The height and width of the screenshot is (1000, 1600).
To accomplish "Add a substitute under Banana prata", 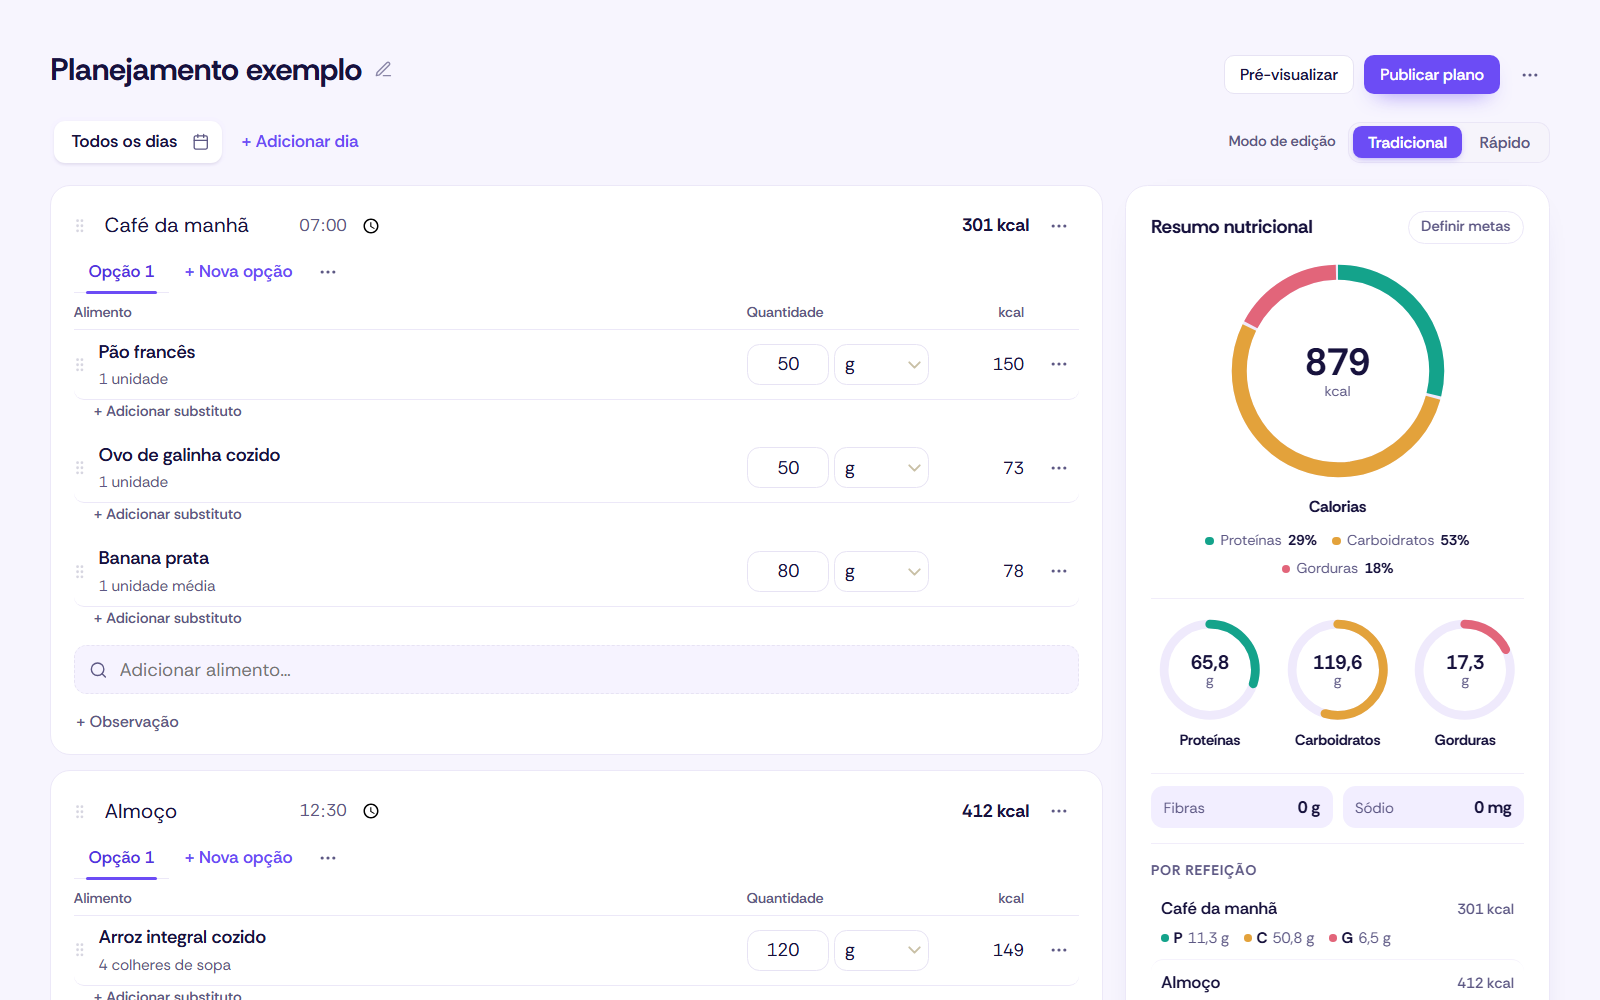I will [168, 618].
